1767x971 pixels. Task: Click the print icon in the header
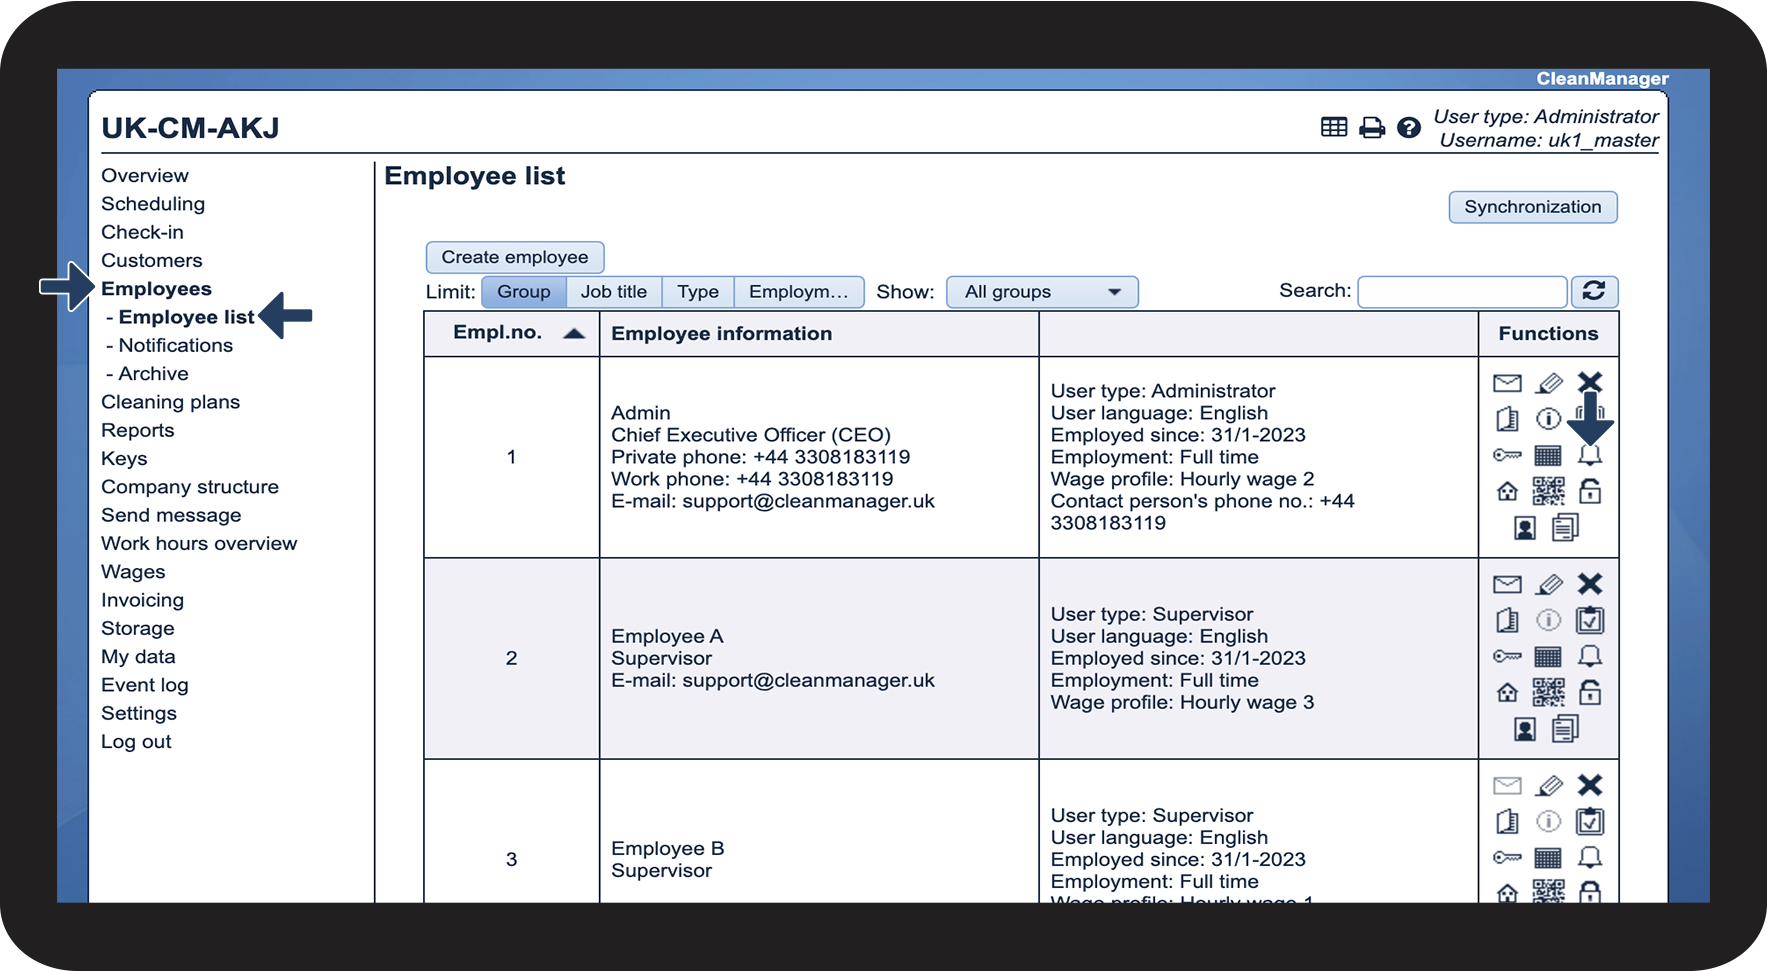(x=1372, y=128)
